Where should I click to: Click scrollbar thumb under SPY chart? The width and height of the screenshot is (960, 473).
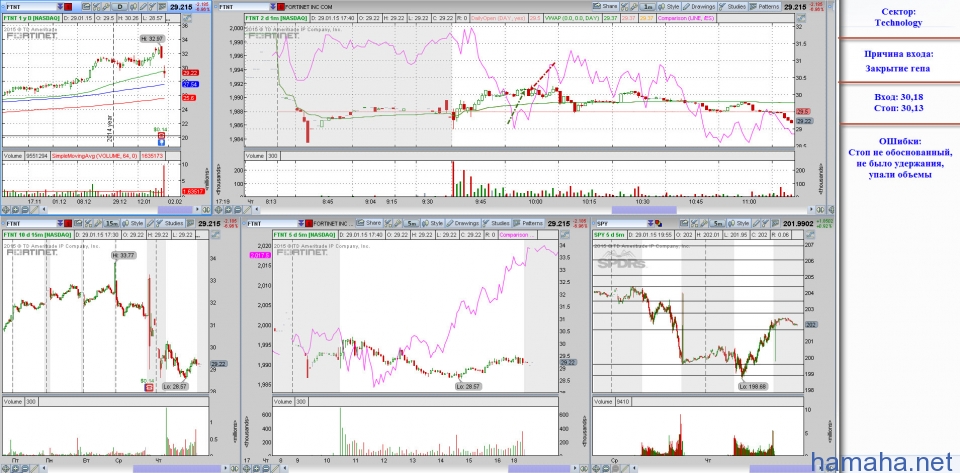point(780,469)
